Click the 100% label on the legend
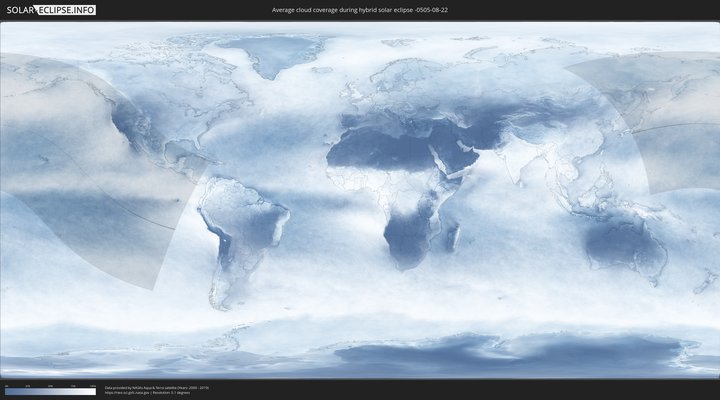 [x=94, y=385]
